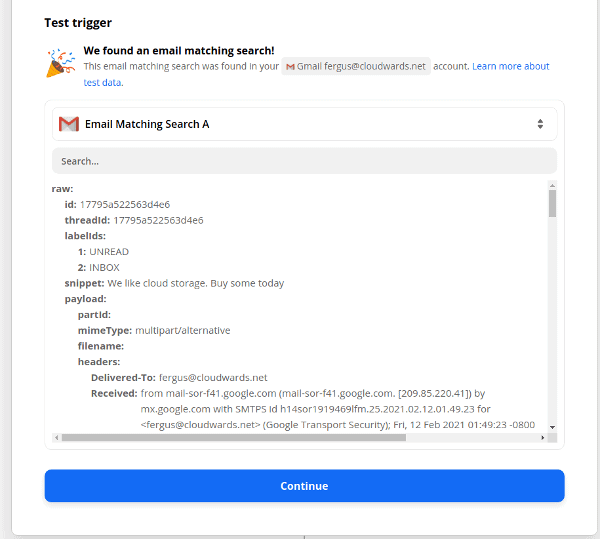Focus the Search... field in test data
The image size is (600, 539).
pyautogui.click(x=305, y=161)
